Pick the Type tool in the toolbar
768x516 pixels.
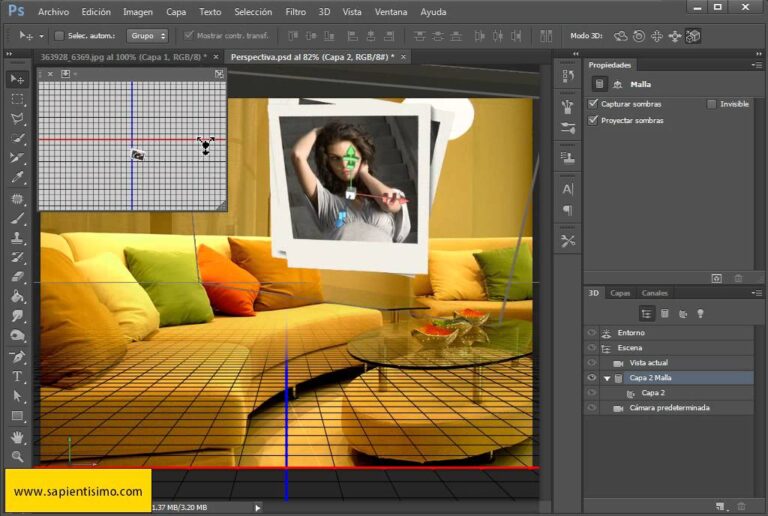click(17, 376)
